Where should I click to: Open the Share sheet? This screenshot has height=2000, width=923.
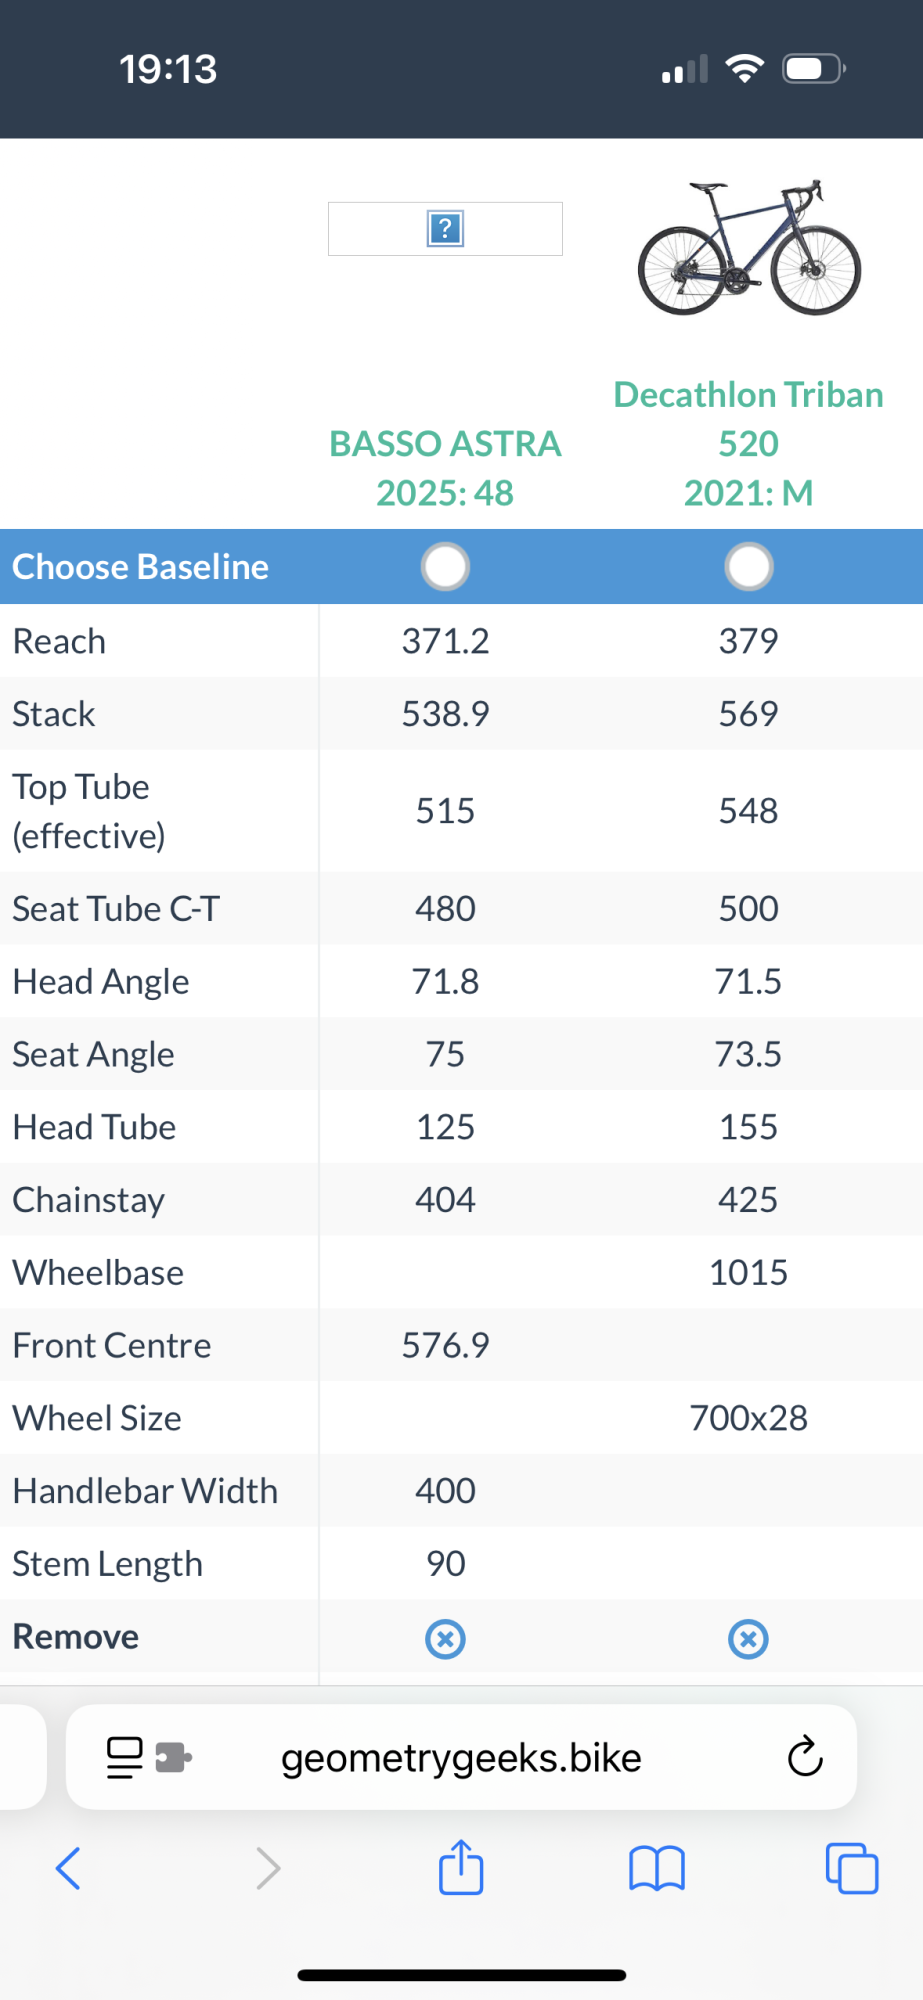[461, 1867]
